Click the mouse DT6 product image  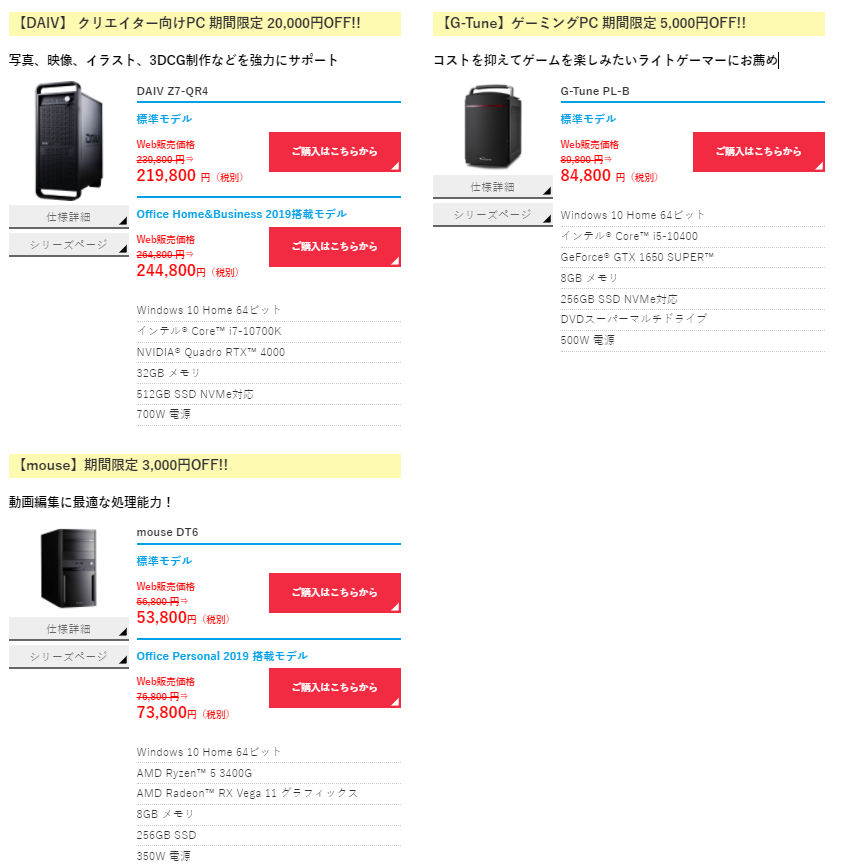(x=69, y=568)
